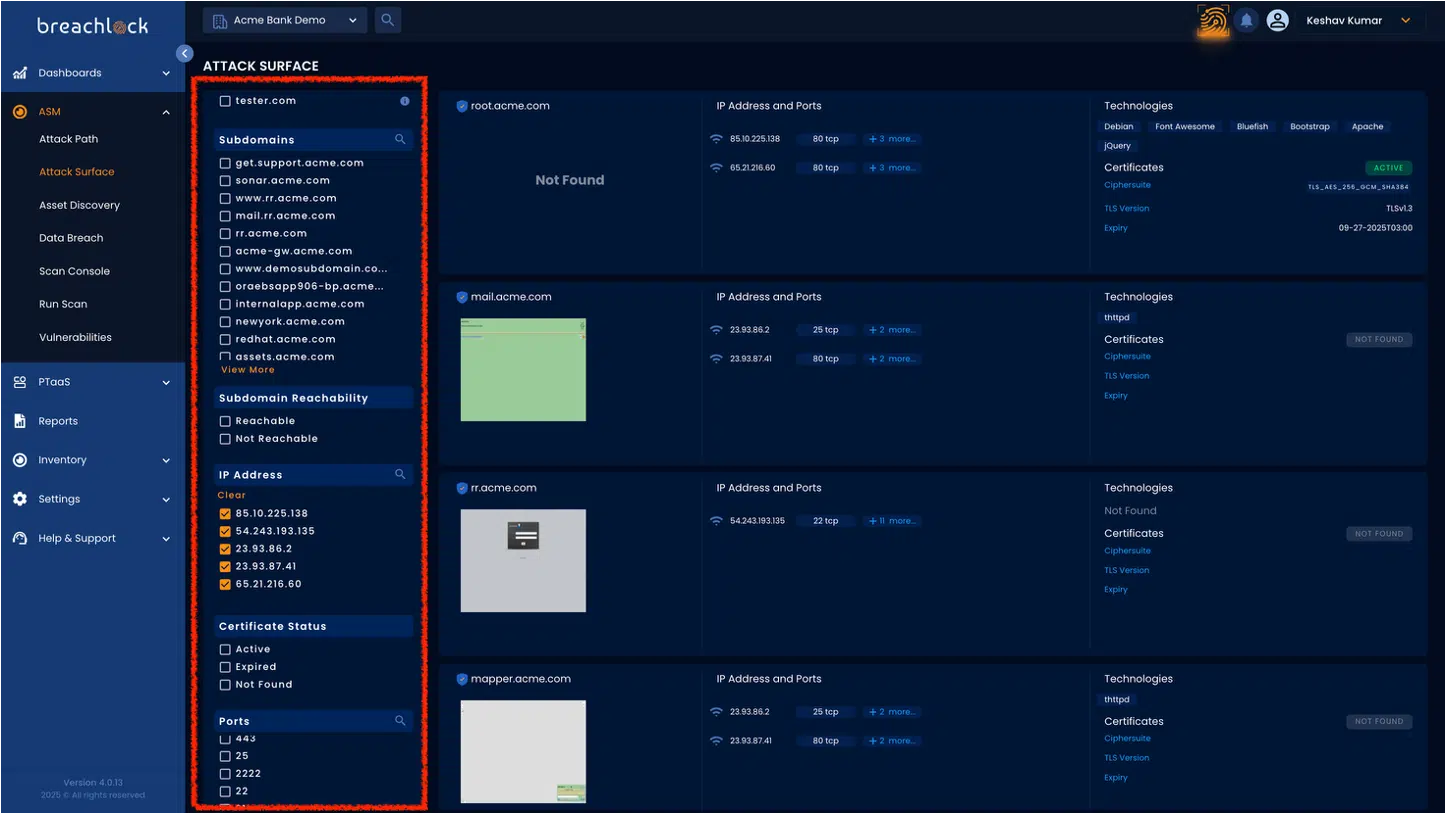This screenshot has height=814, width=1446.
Task: Search IP addresses with the magnifier icon
Action: [400, 475]
